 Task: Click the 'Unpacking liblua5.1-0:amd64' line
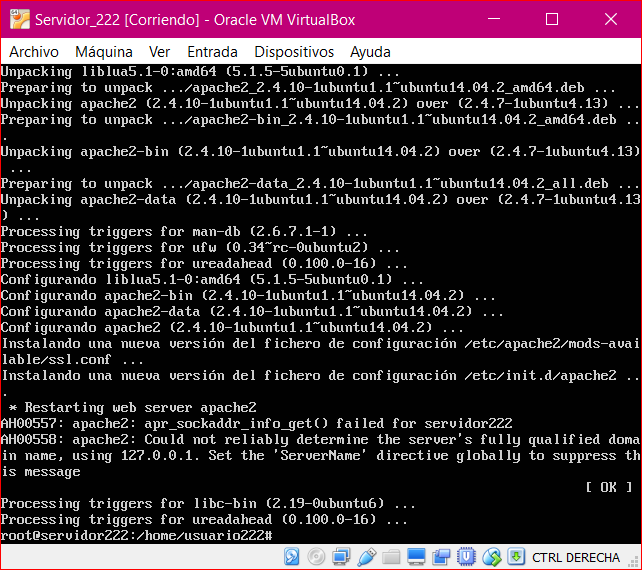[200, 72]
